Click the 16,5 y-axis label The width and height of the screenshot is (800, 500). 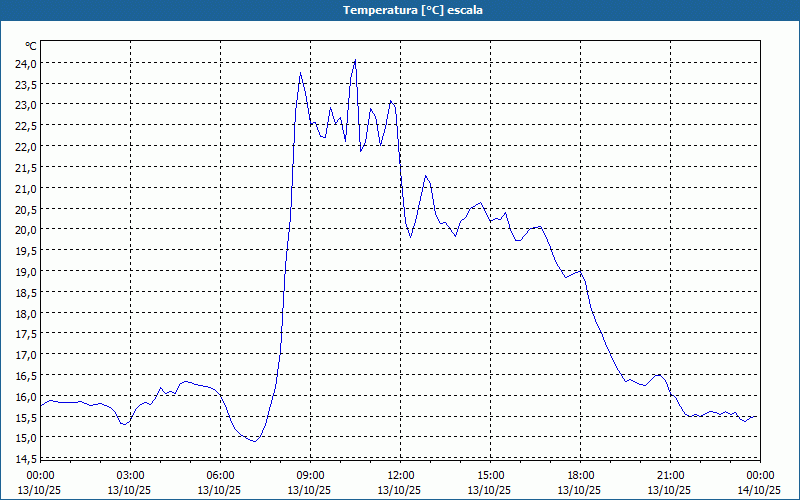[26, 376]
